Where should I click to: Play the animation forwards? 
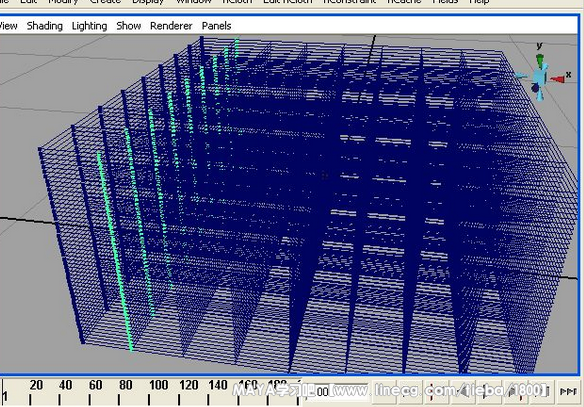[x=488, y=391]
